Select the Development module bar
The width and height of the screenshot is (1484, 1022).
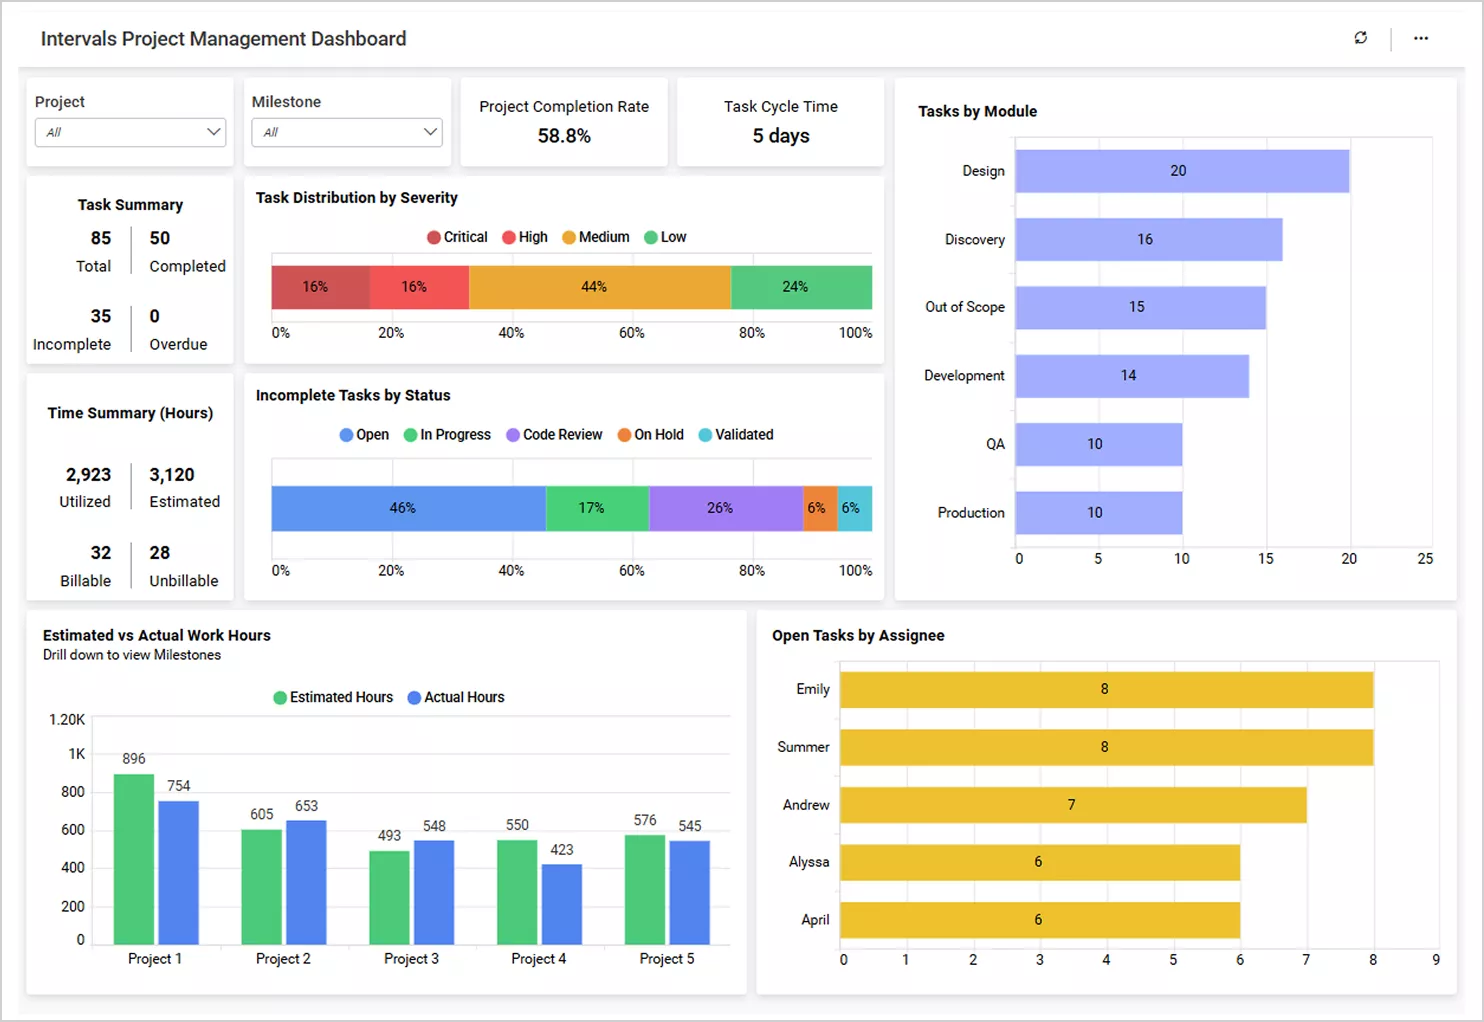point(1132,376)
